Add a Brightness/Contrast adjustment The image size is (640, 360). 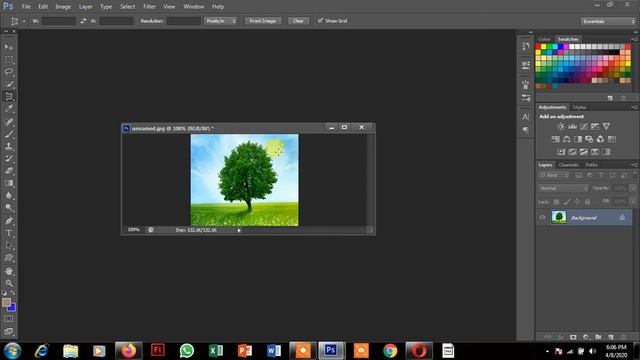click(x=561, y=127)
